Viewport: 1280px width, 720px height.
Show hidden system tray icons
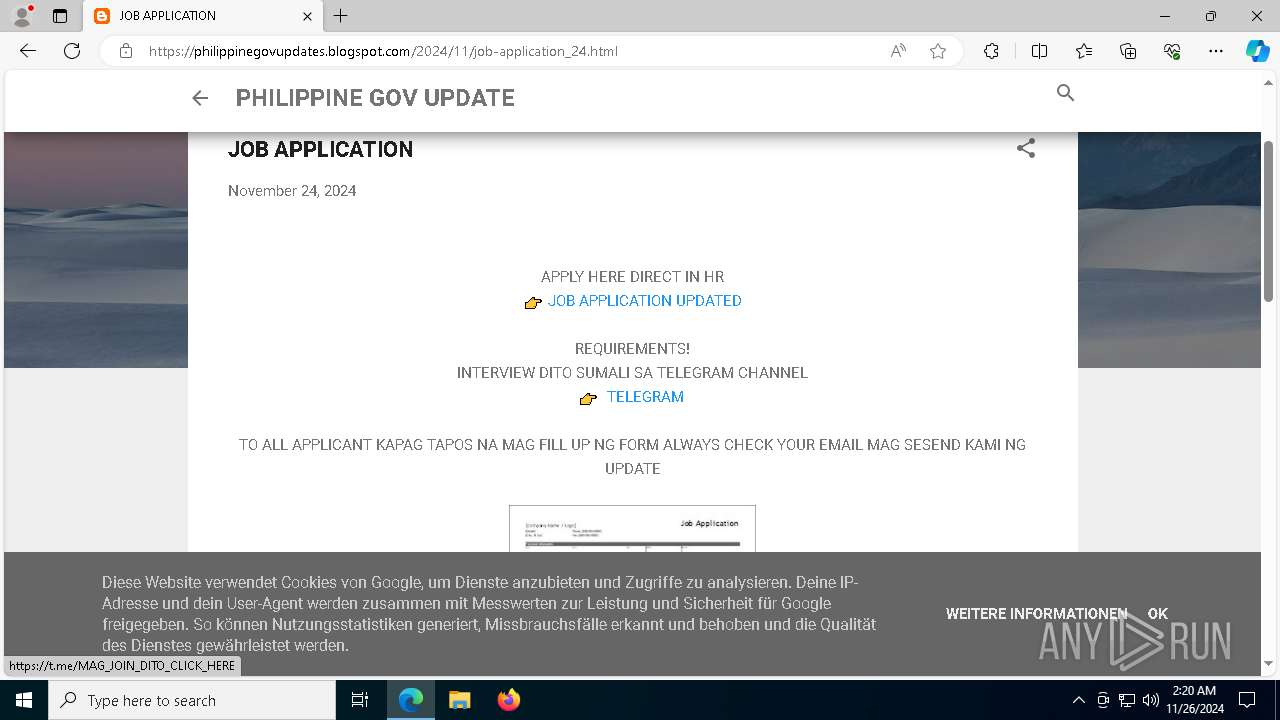(1078, 700)
